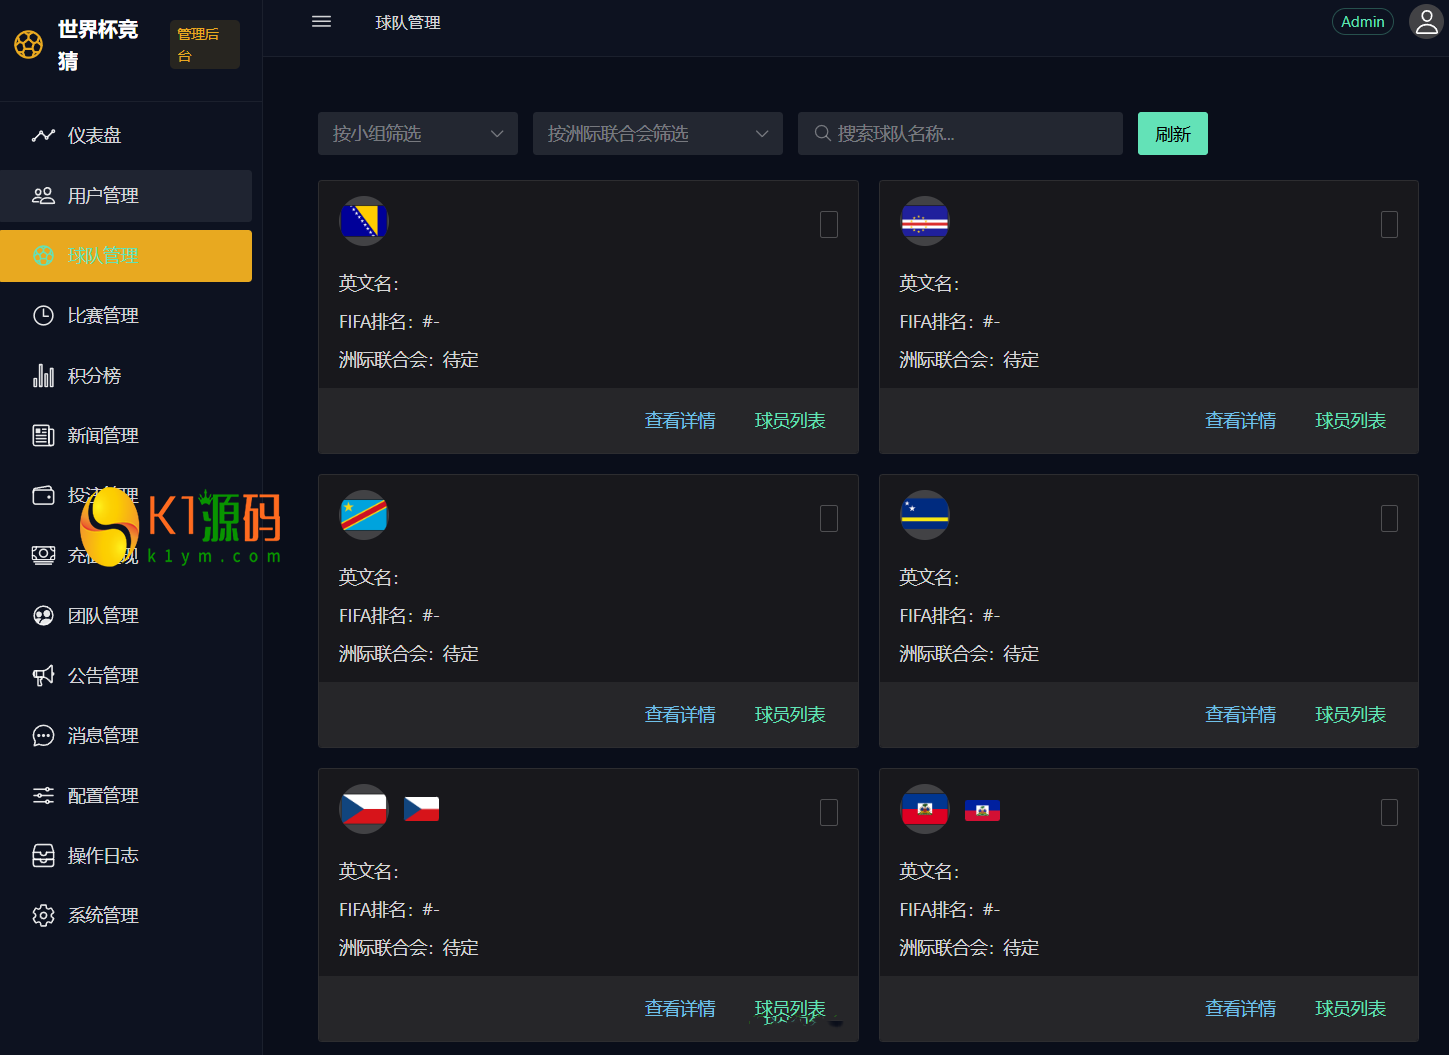
Task: Click 球员列表 on Cape Verde card
Action: (1351, 421)
